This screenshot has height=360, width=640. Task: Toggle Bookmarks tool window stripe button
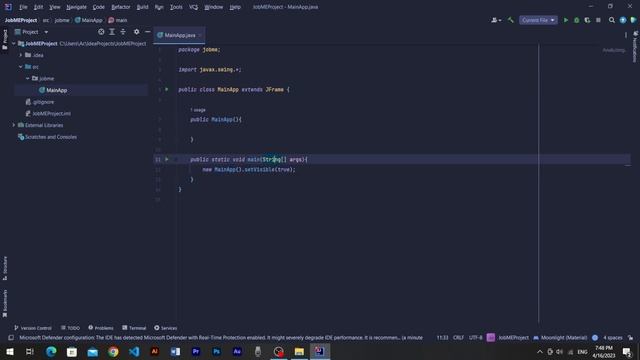(5, 303)
